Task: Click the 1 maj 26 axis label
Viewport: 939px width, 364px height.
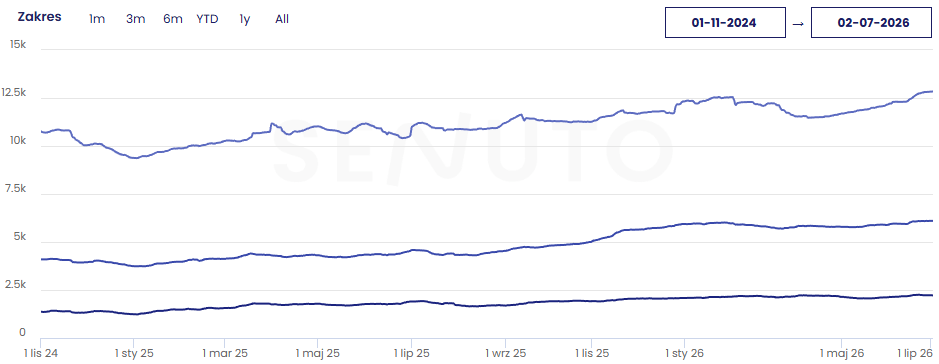Action: tap(843, 353)
